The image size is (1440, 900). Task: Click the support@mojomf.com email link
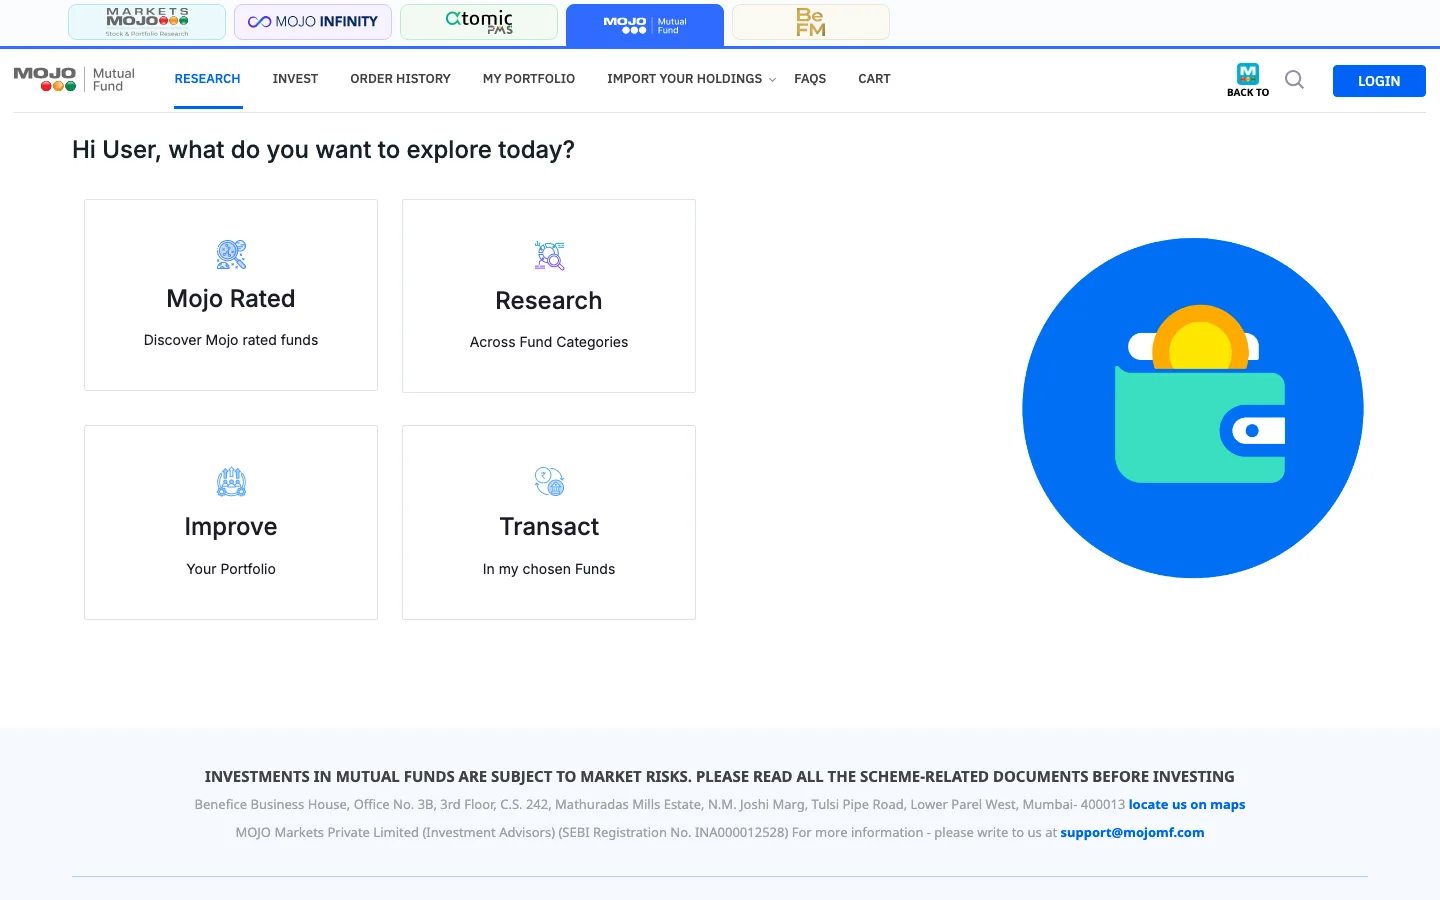[1132, 833]
